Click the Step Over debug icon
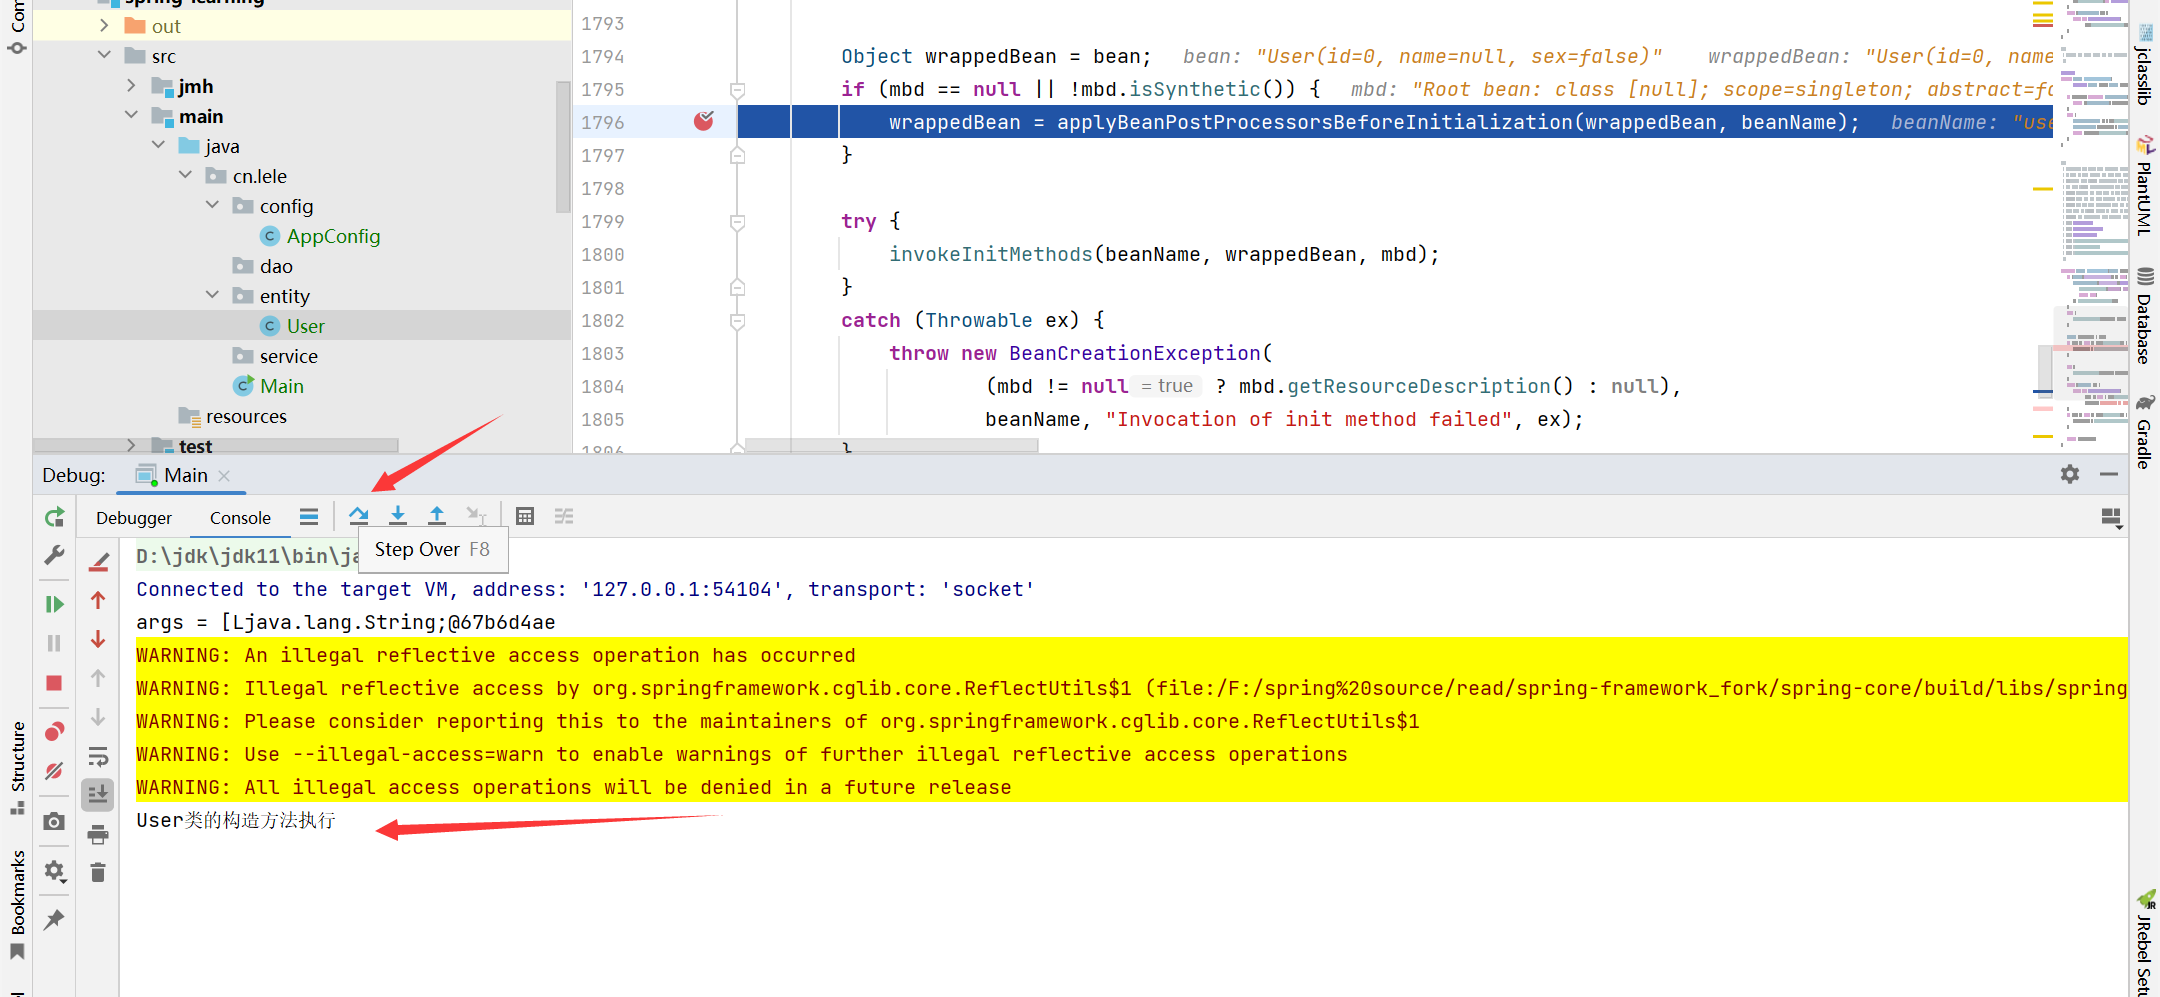Image resolution: width=2160 pixels, height=997 pixels. [359, 516]
